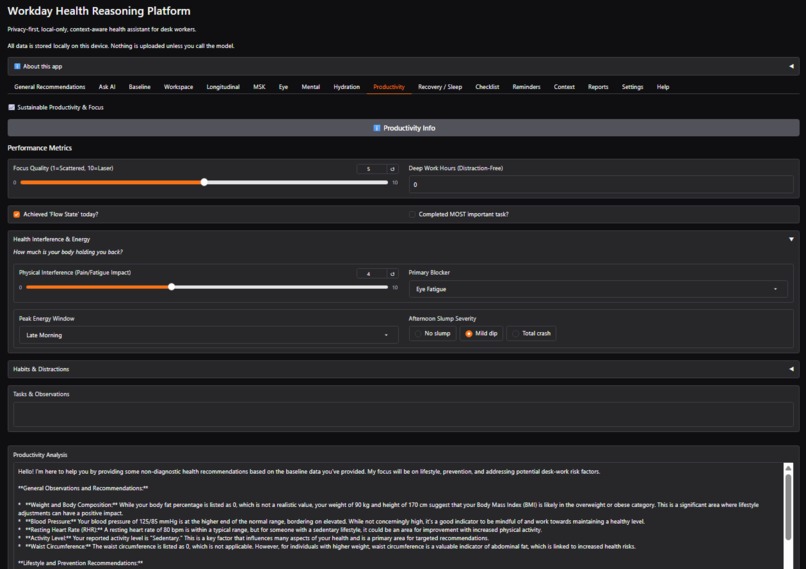Click the info icon in About this app

coord(17,66)
